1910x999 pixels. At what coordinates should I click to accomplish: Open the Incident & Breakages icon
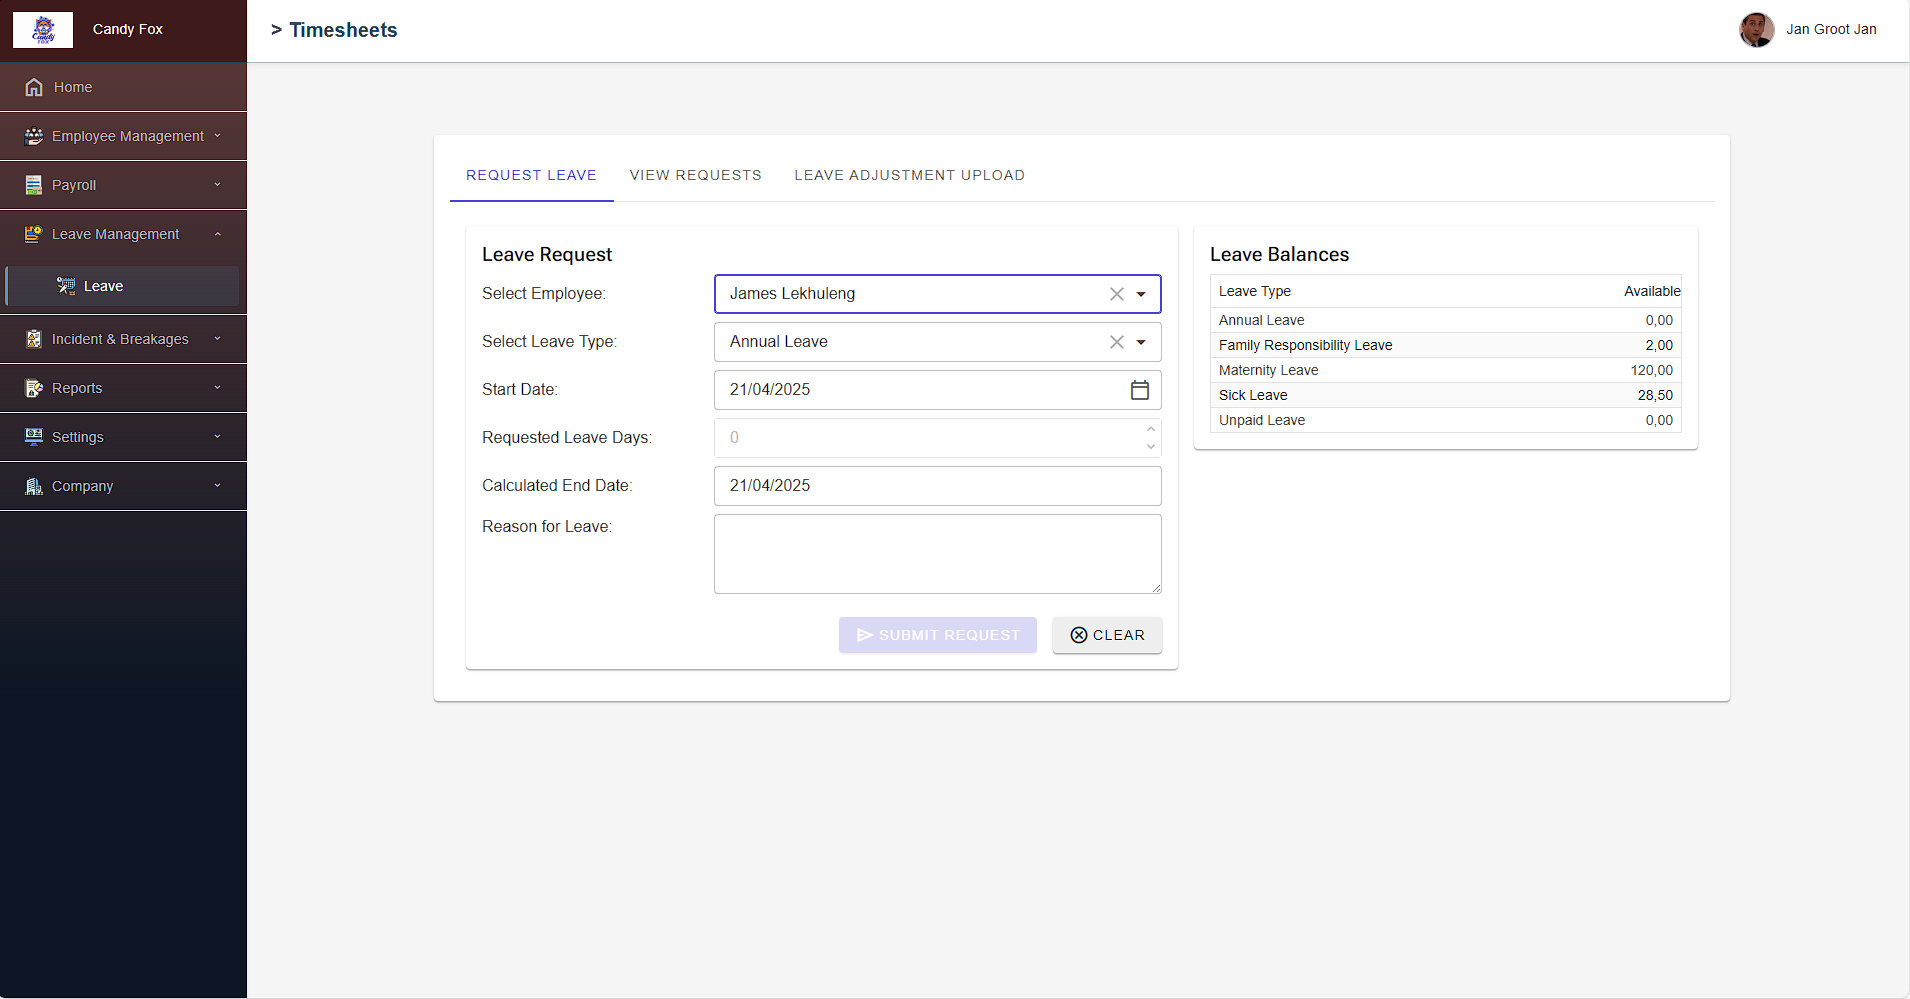[33, 338]
